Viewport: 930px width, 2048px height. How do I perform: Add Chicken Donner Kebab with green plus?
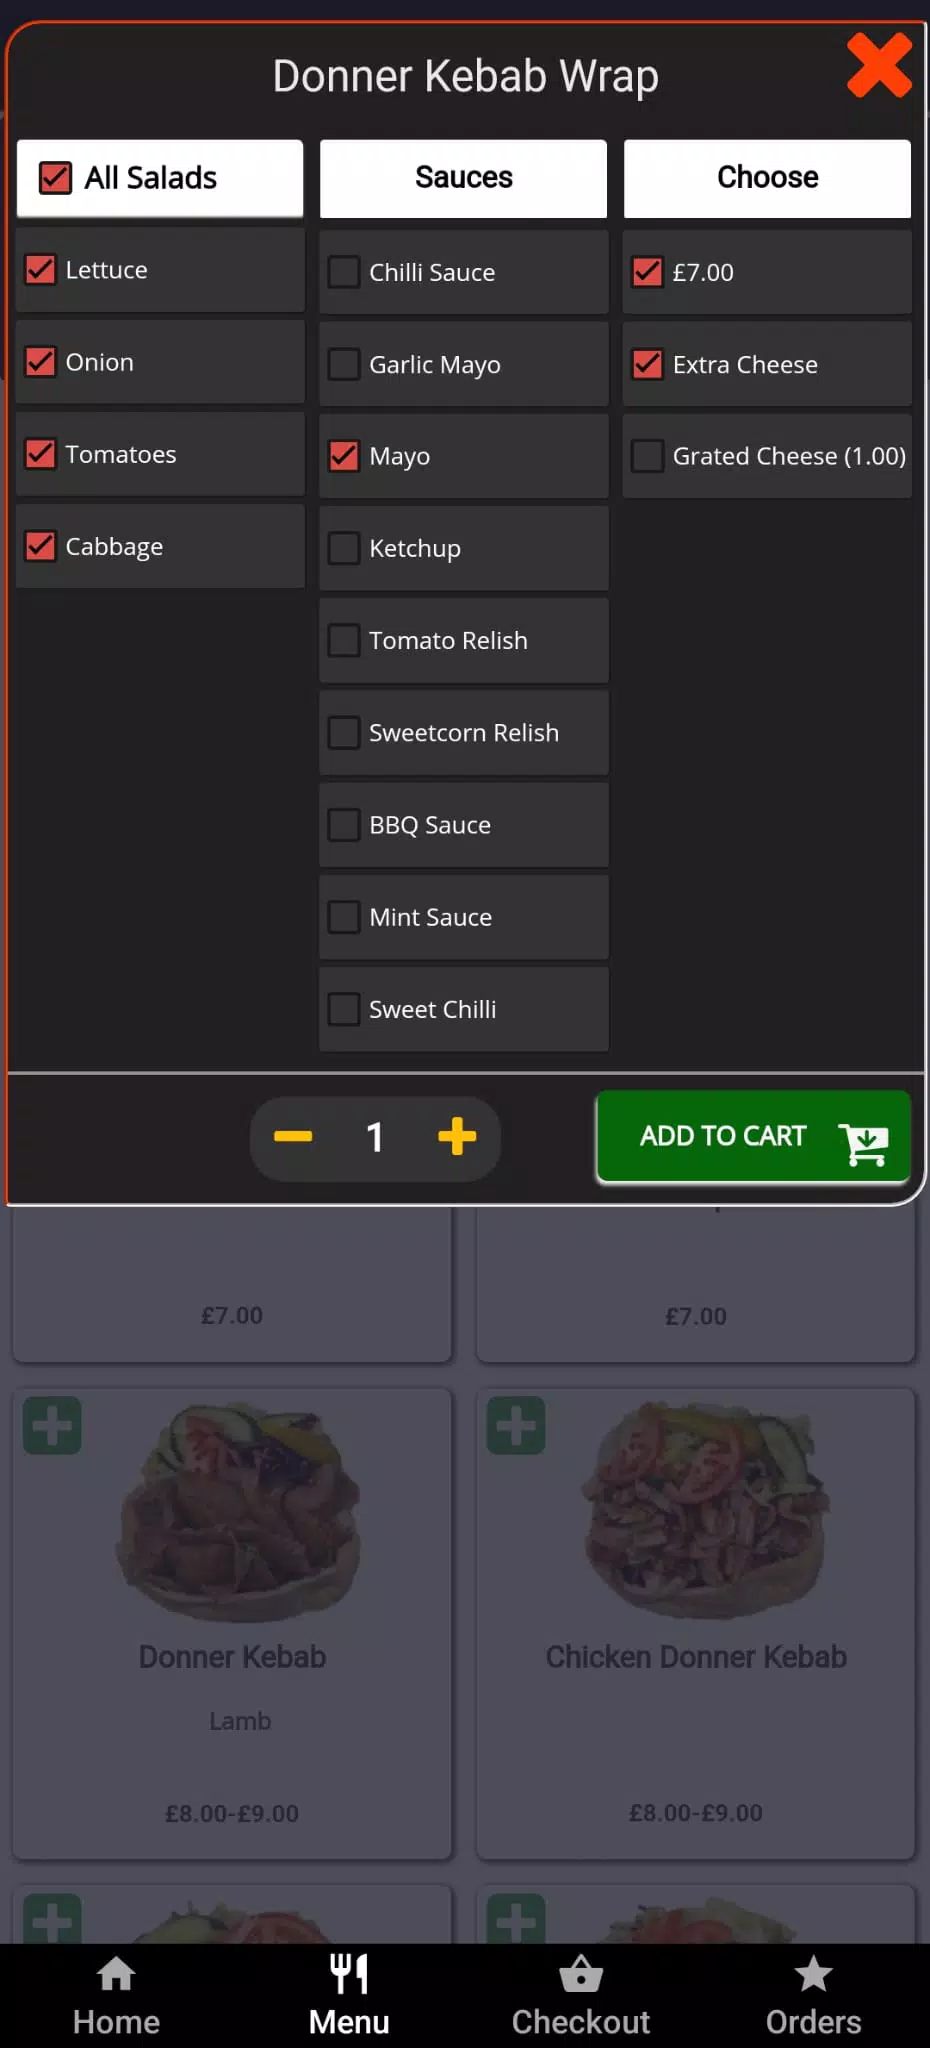(516, 1425)
